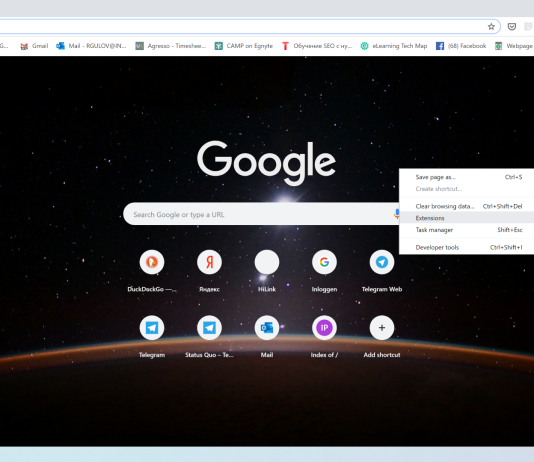Open Task manager from the menu

click(467, 230)
